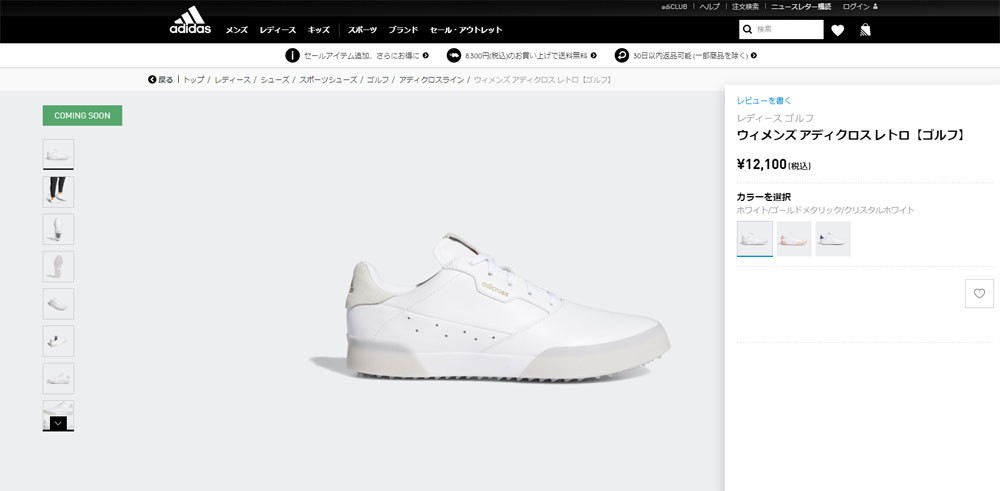Open the キッズ menu
The height and width of the screenshot is (491, 1000).
pos(319,30)
